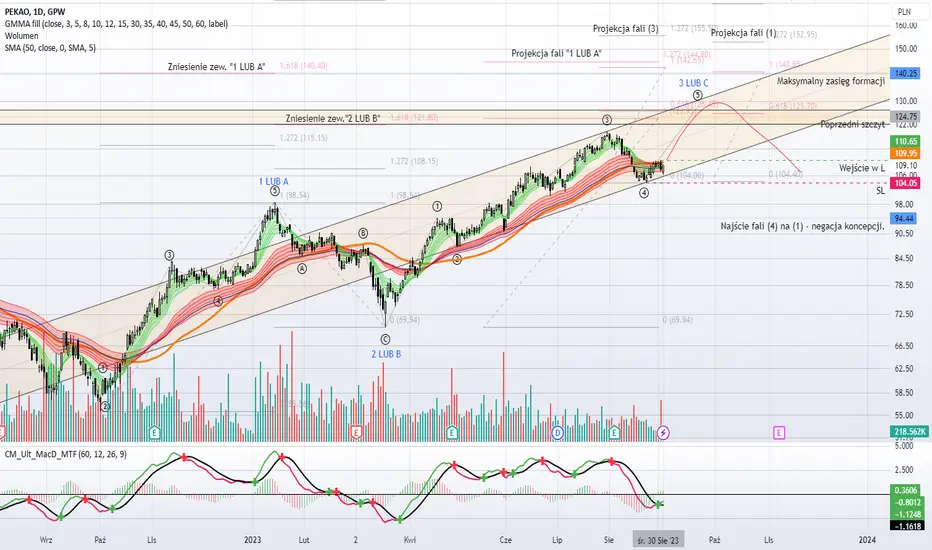Viewport: 932px width, 550px height.
Task: Click the 218.562K volume value label
Action: click(910, 432)
